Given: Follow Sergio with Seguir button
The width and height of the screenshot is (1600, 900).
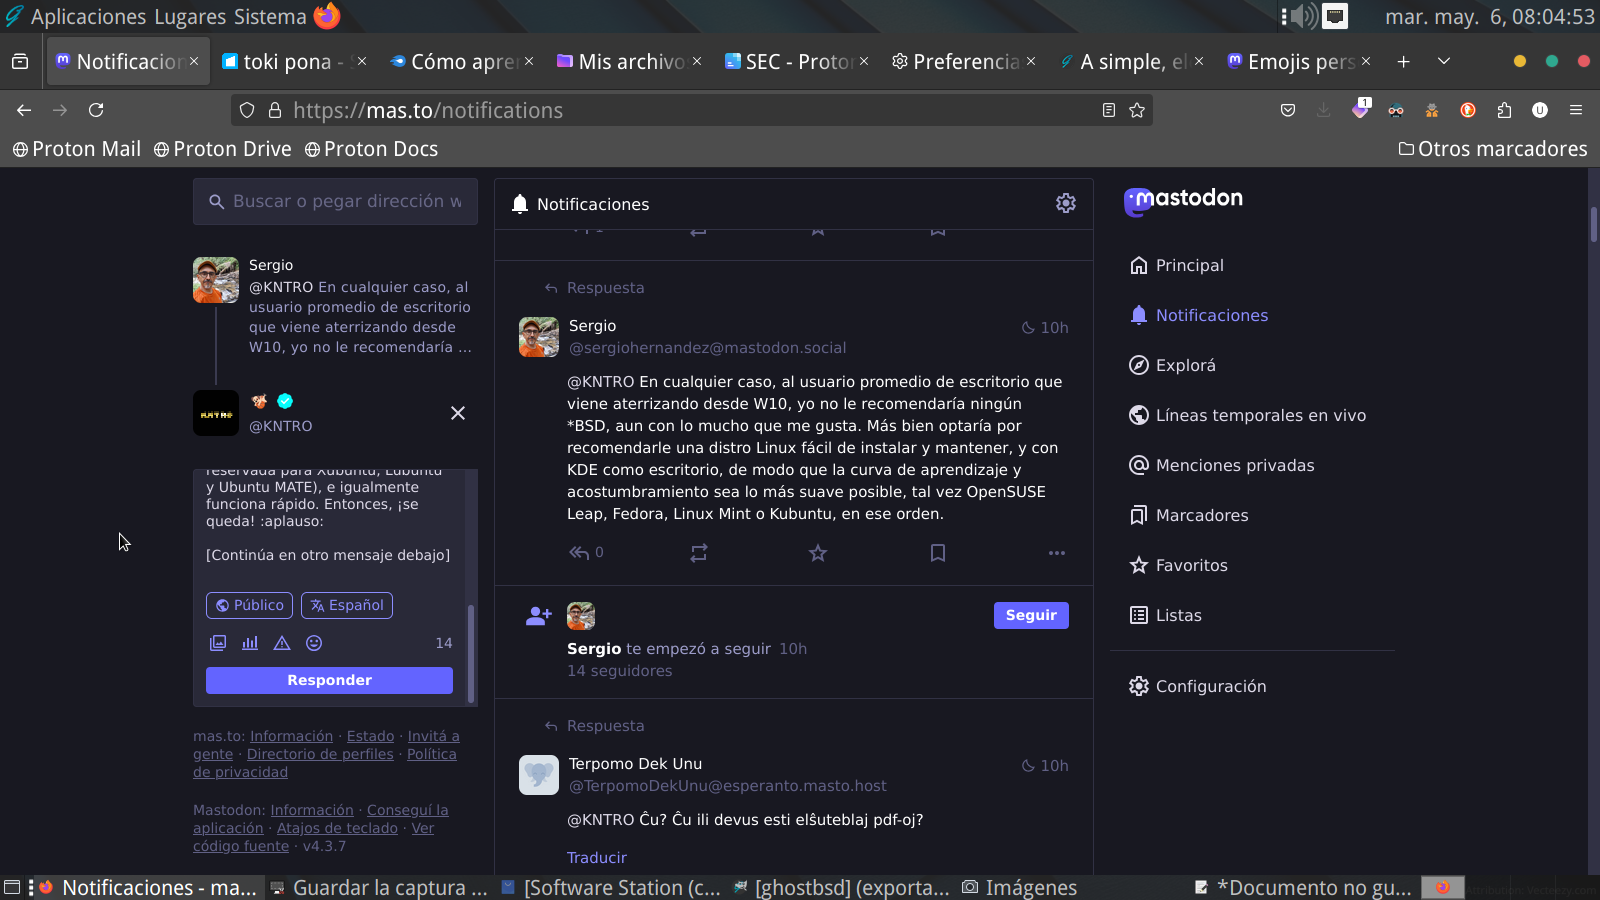Looking at the screenshot, I should click(1031, 615).
